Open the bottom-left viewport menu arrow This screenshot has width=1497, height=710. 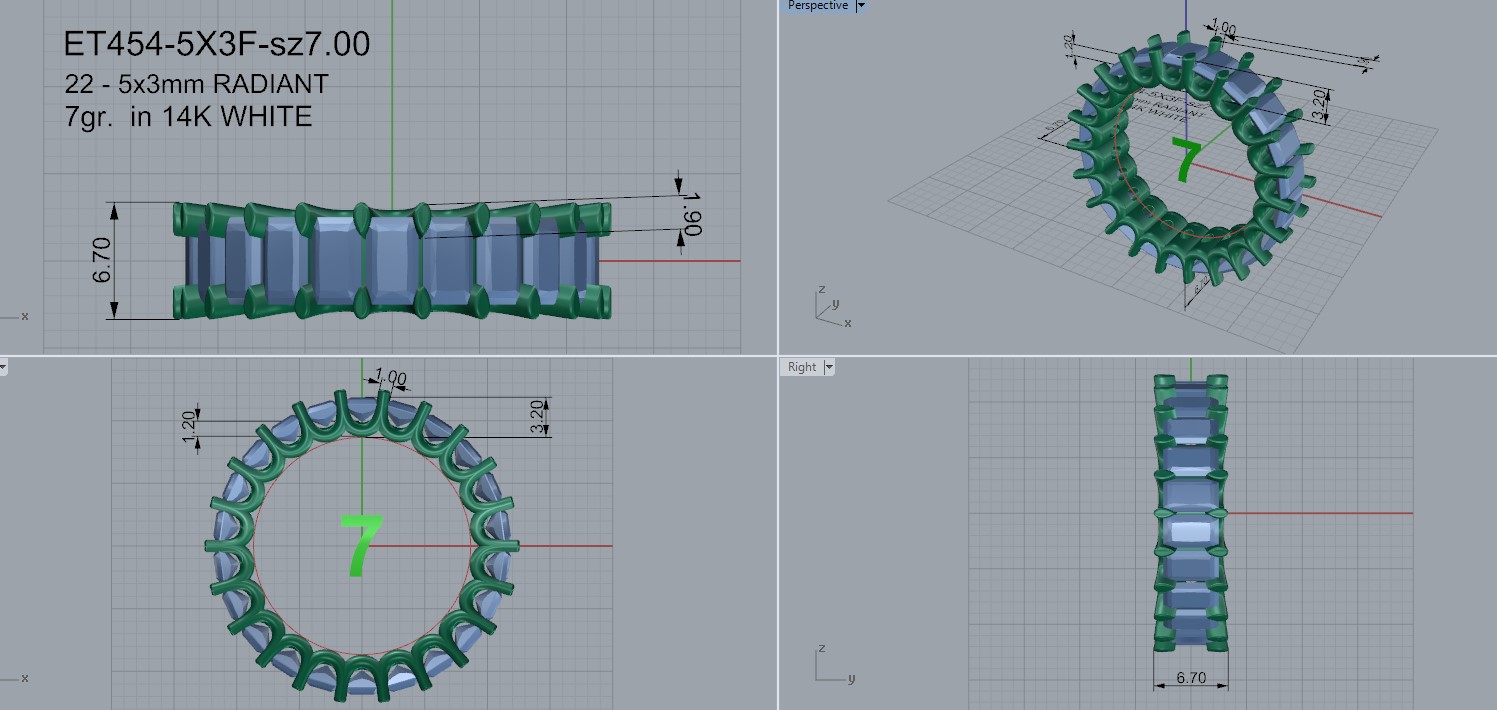point(3,368)
